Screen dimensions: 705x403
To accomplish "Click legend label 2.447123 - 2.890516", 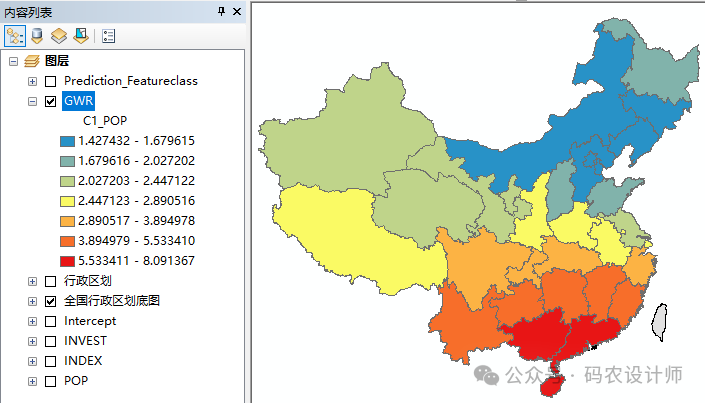I will pos(137,201).
